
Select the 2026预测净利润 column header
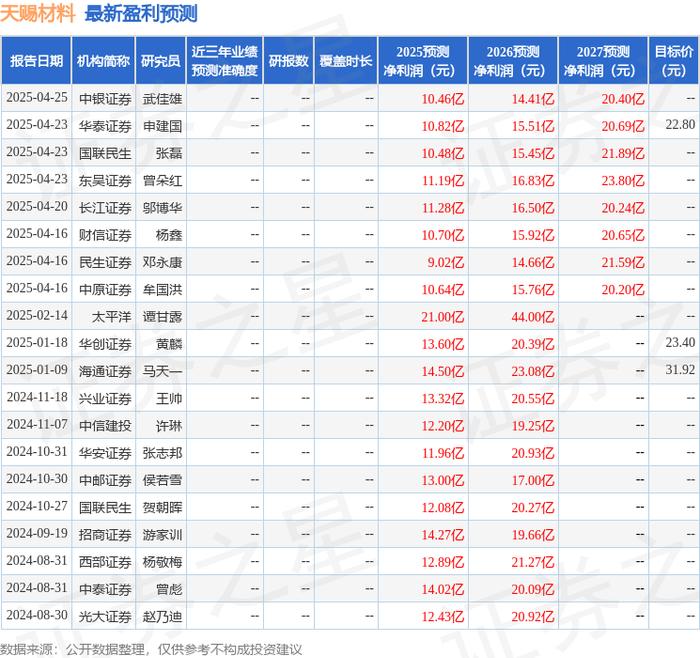[x=513, y=61]
